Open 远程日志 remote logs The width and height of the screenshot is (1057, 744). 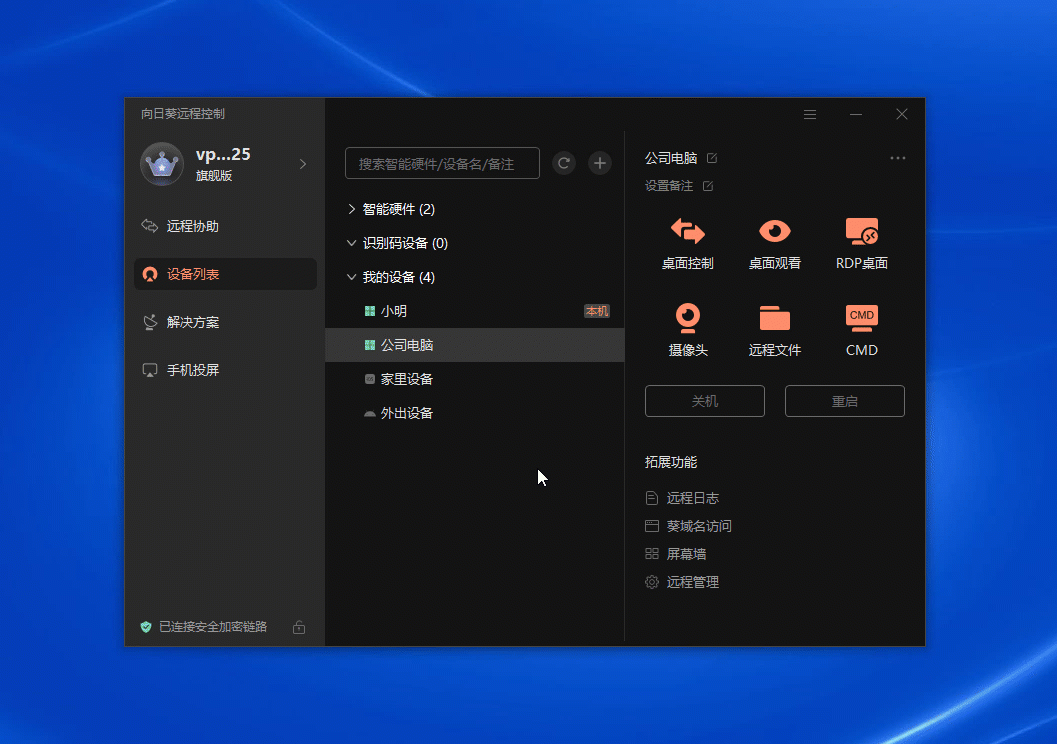point(692,497)
